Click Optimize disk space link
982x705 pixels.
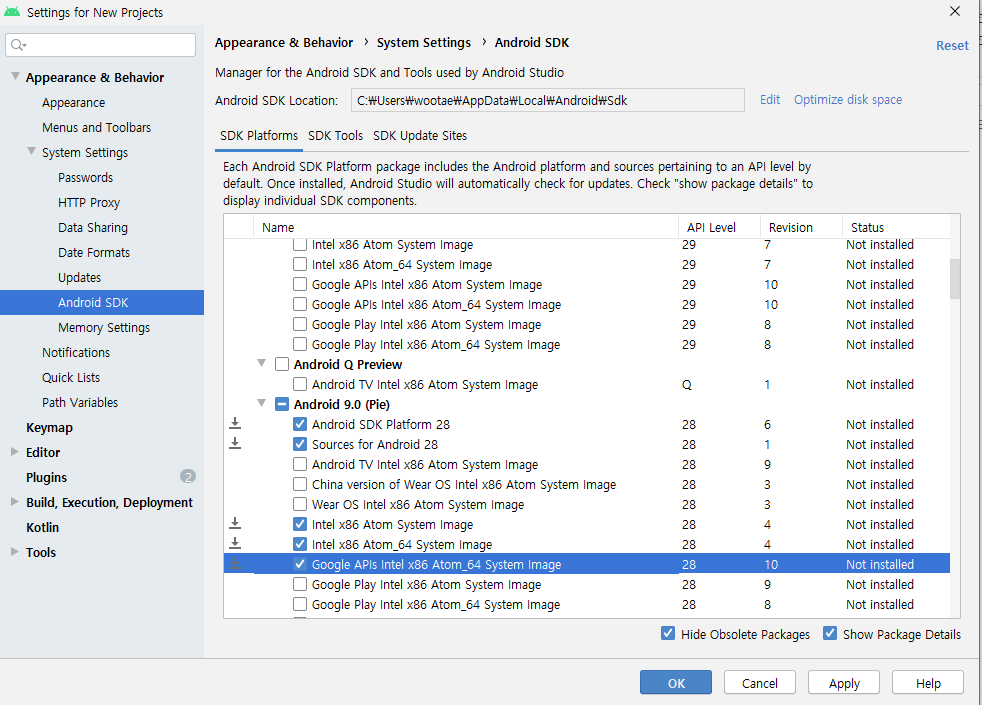(848, 100)
